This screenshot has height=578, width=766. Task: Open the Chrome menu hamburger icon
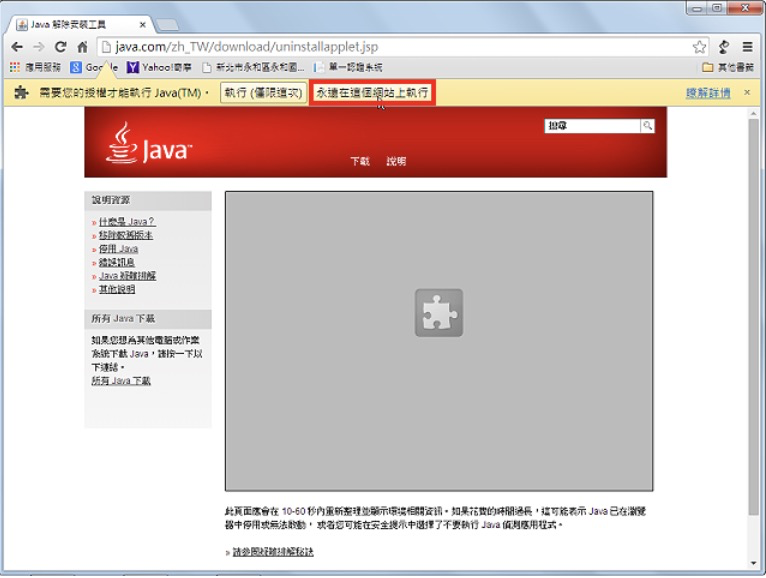coord(747,47)
